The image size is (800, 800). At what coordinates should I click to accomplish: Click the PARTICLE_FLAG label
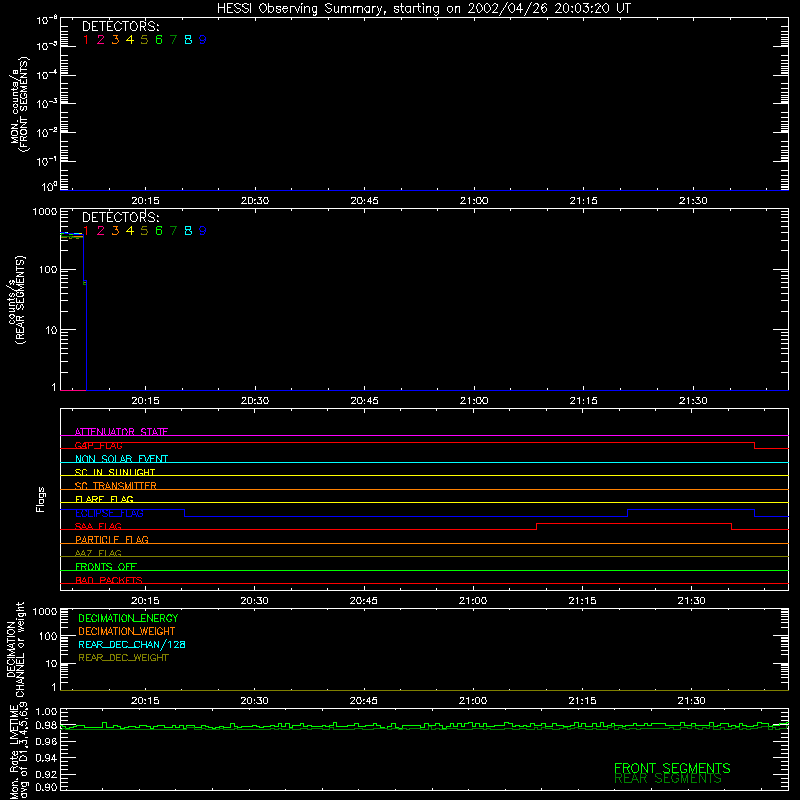112,539
